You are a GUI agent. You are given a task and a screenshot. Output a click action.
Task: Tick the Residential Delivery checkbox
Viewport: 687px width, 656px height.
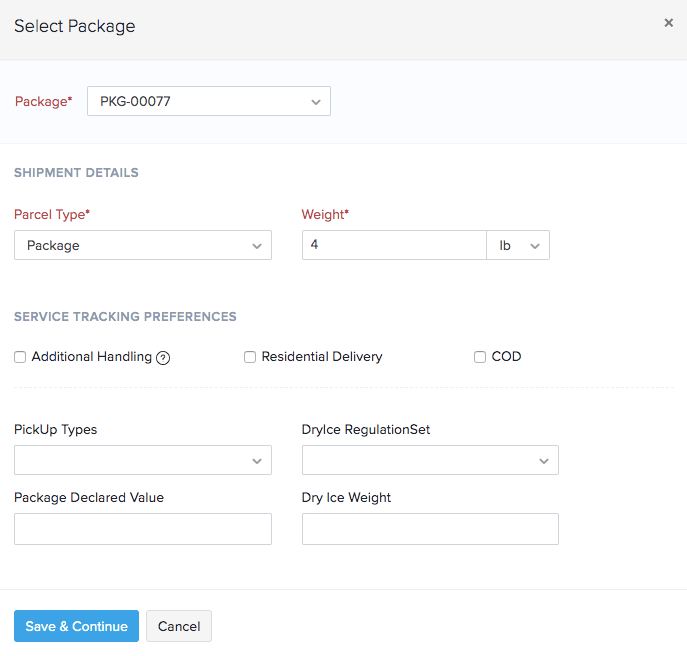(x=250, y=357)
